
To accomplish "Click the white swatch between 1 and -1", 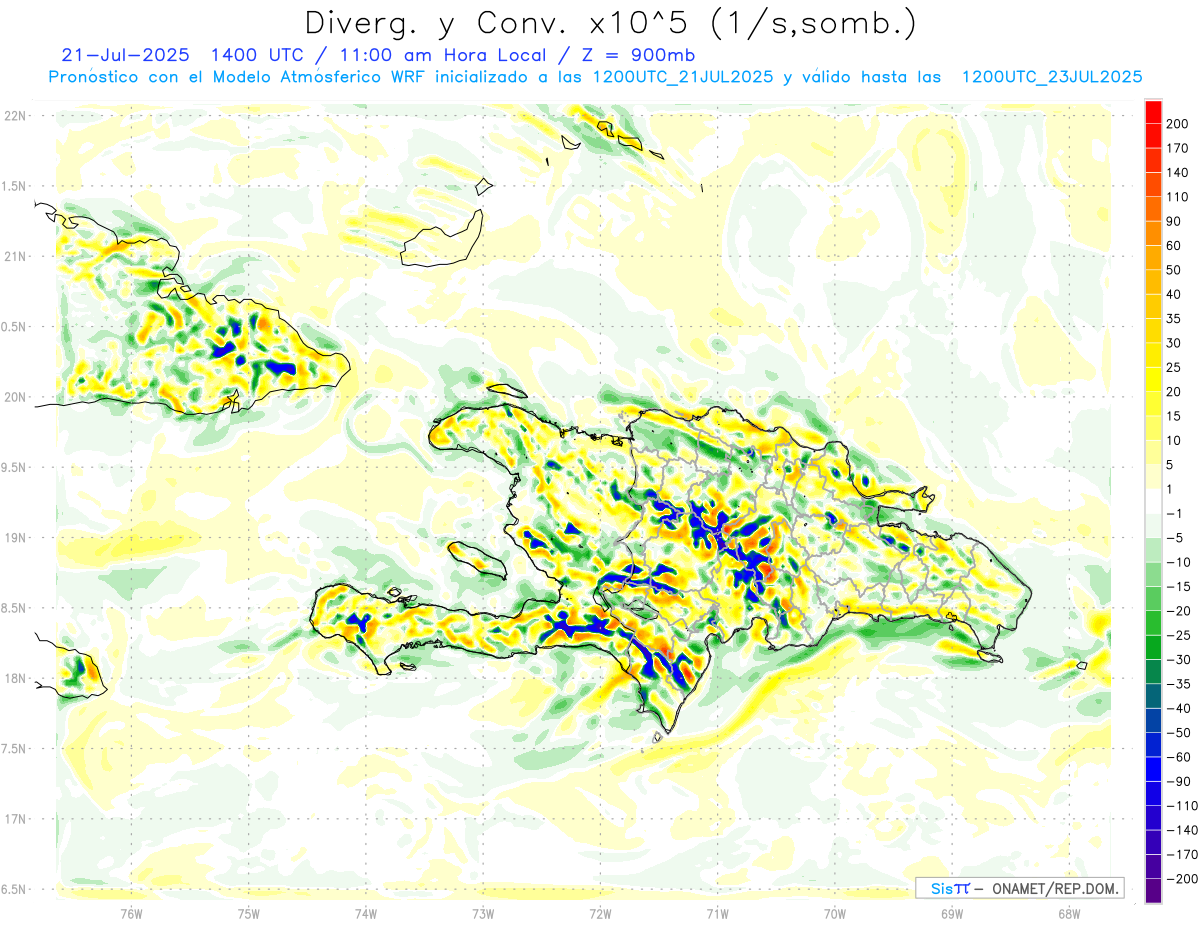I will pos(1153,501).
